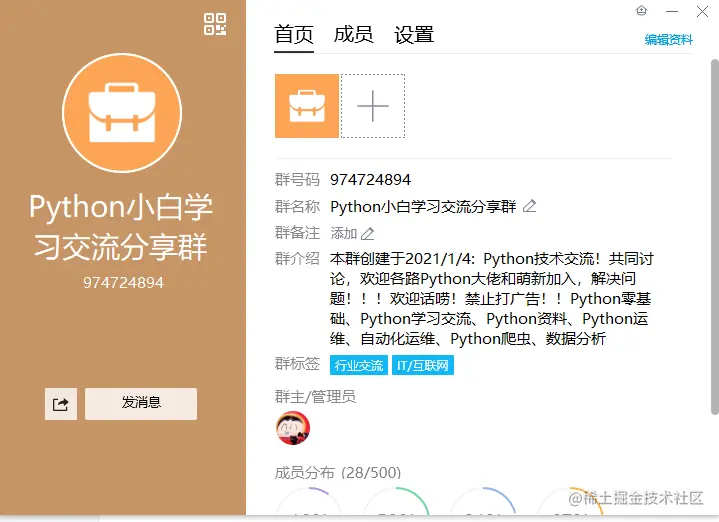Click the group number under the sidebar title

pyautogui.click(x=123, y=283)
